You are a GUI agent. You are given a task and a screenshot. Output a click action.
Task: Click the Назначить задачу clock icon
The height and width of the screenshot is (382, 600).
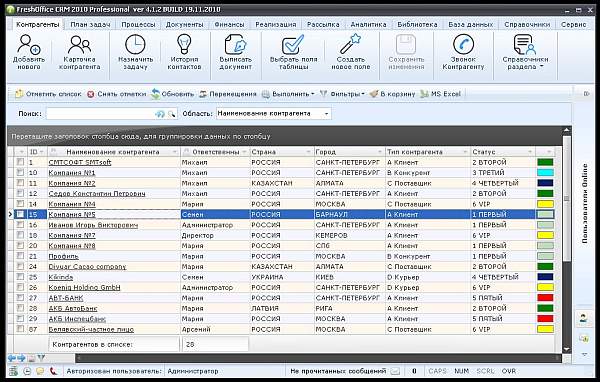[x=135, y=44]
